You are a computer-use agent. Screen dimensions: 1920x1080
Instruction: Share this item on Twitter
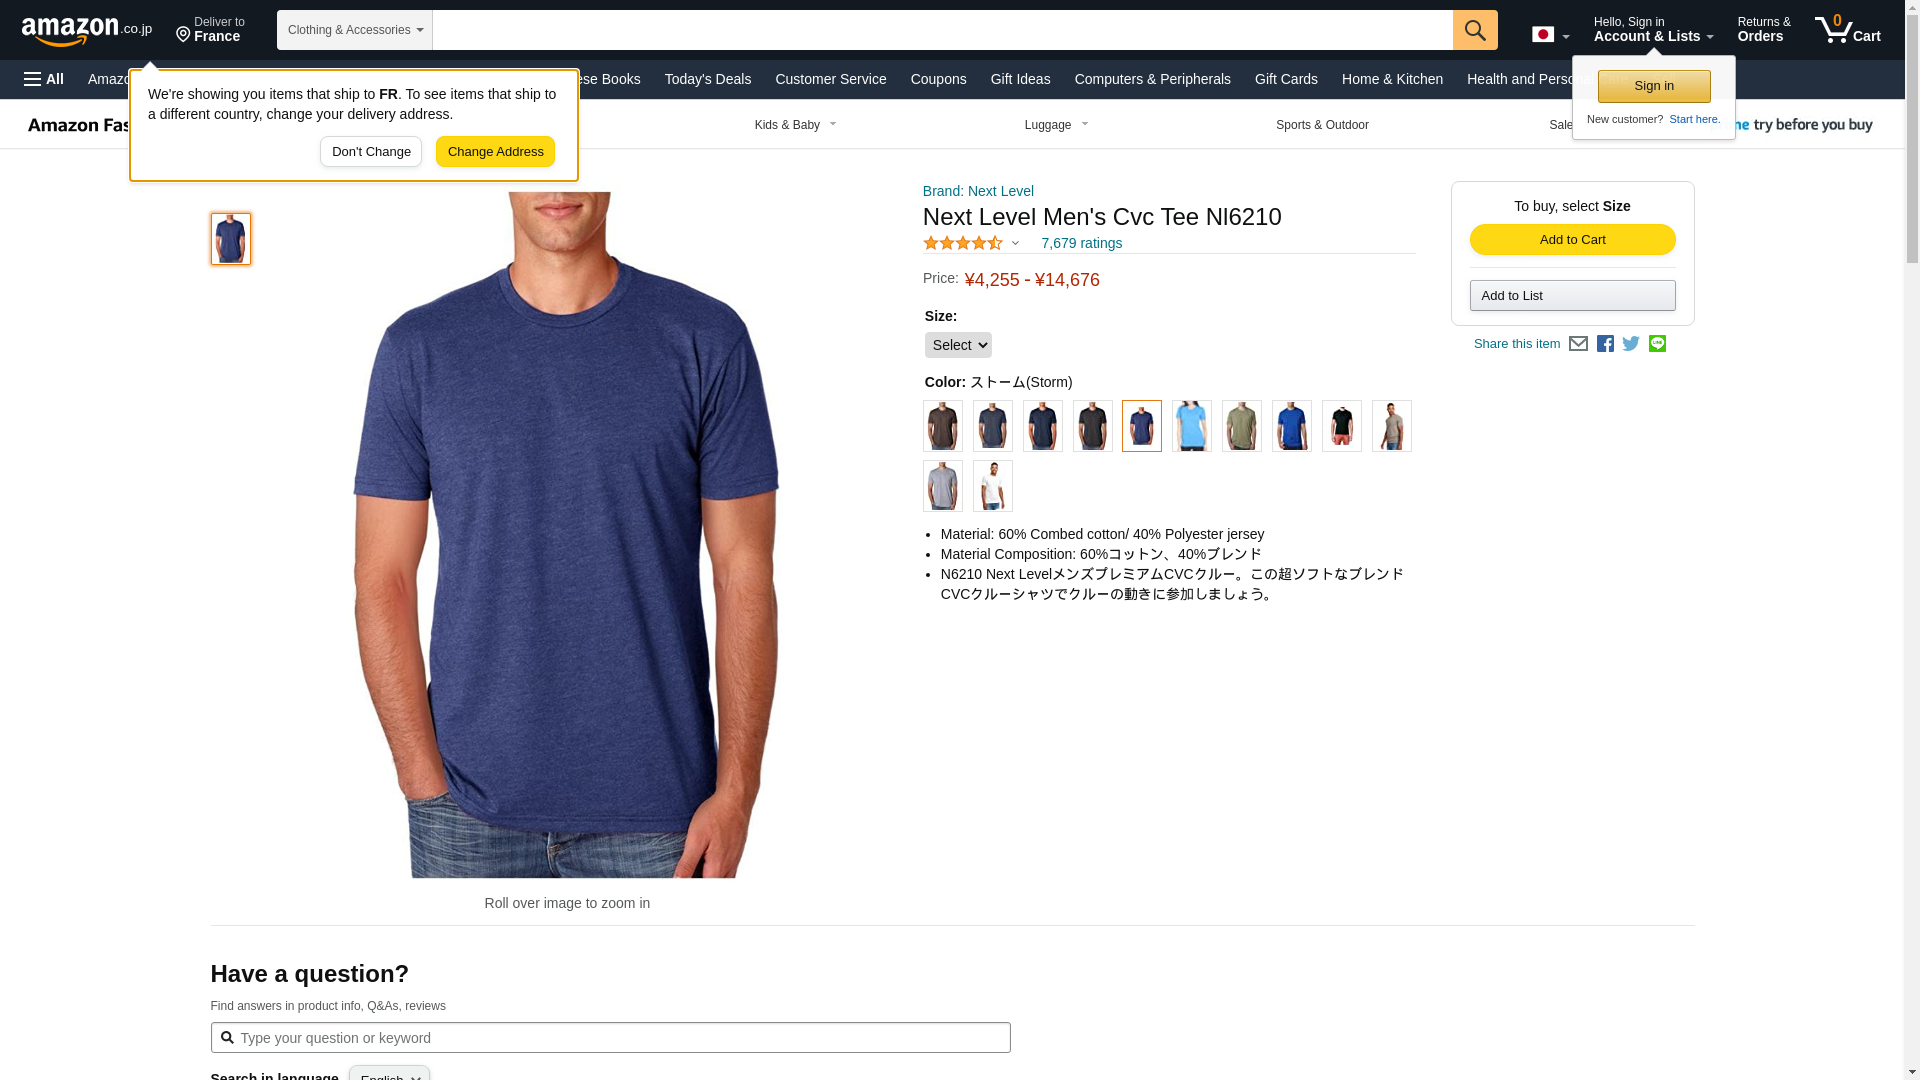pos(1631,344)
